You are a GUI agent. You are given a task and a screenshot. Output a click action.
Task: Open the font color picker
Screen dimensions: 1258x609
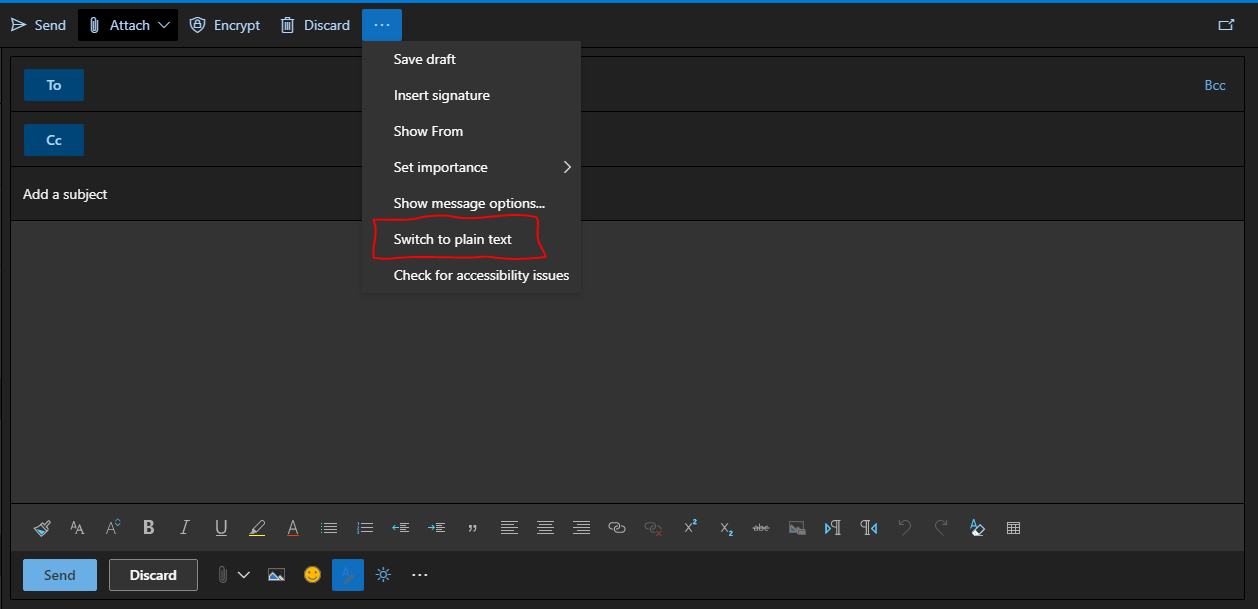point(293,528)
